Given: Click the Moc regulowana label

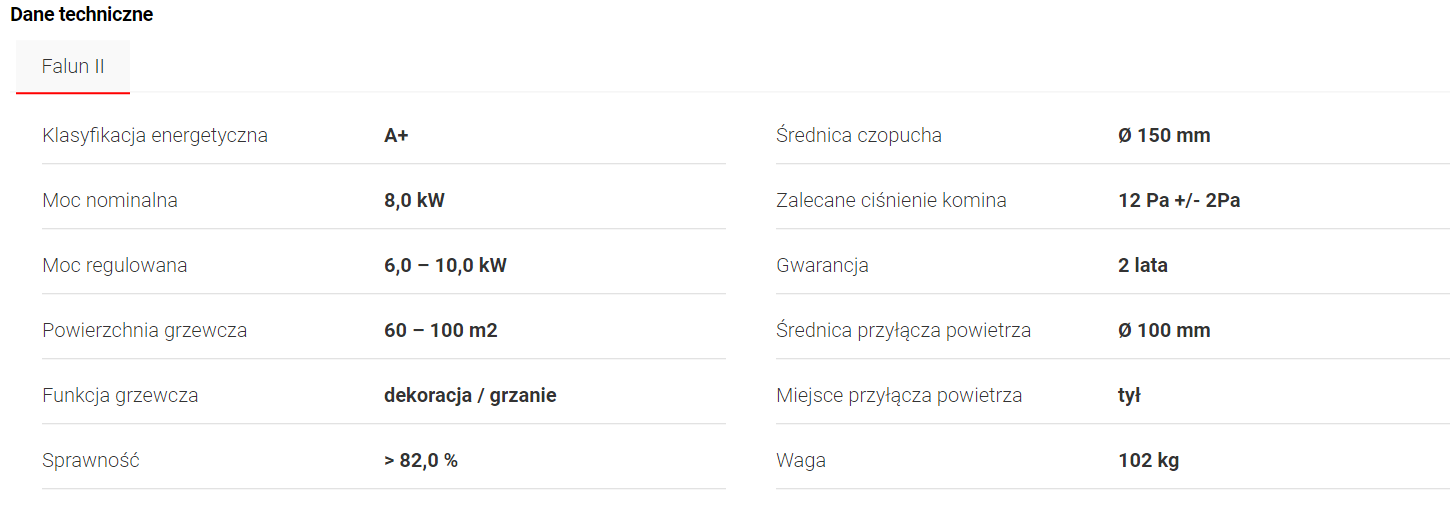Looking at the screenshot, I should [x=115, y=265].
